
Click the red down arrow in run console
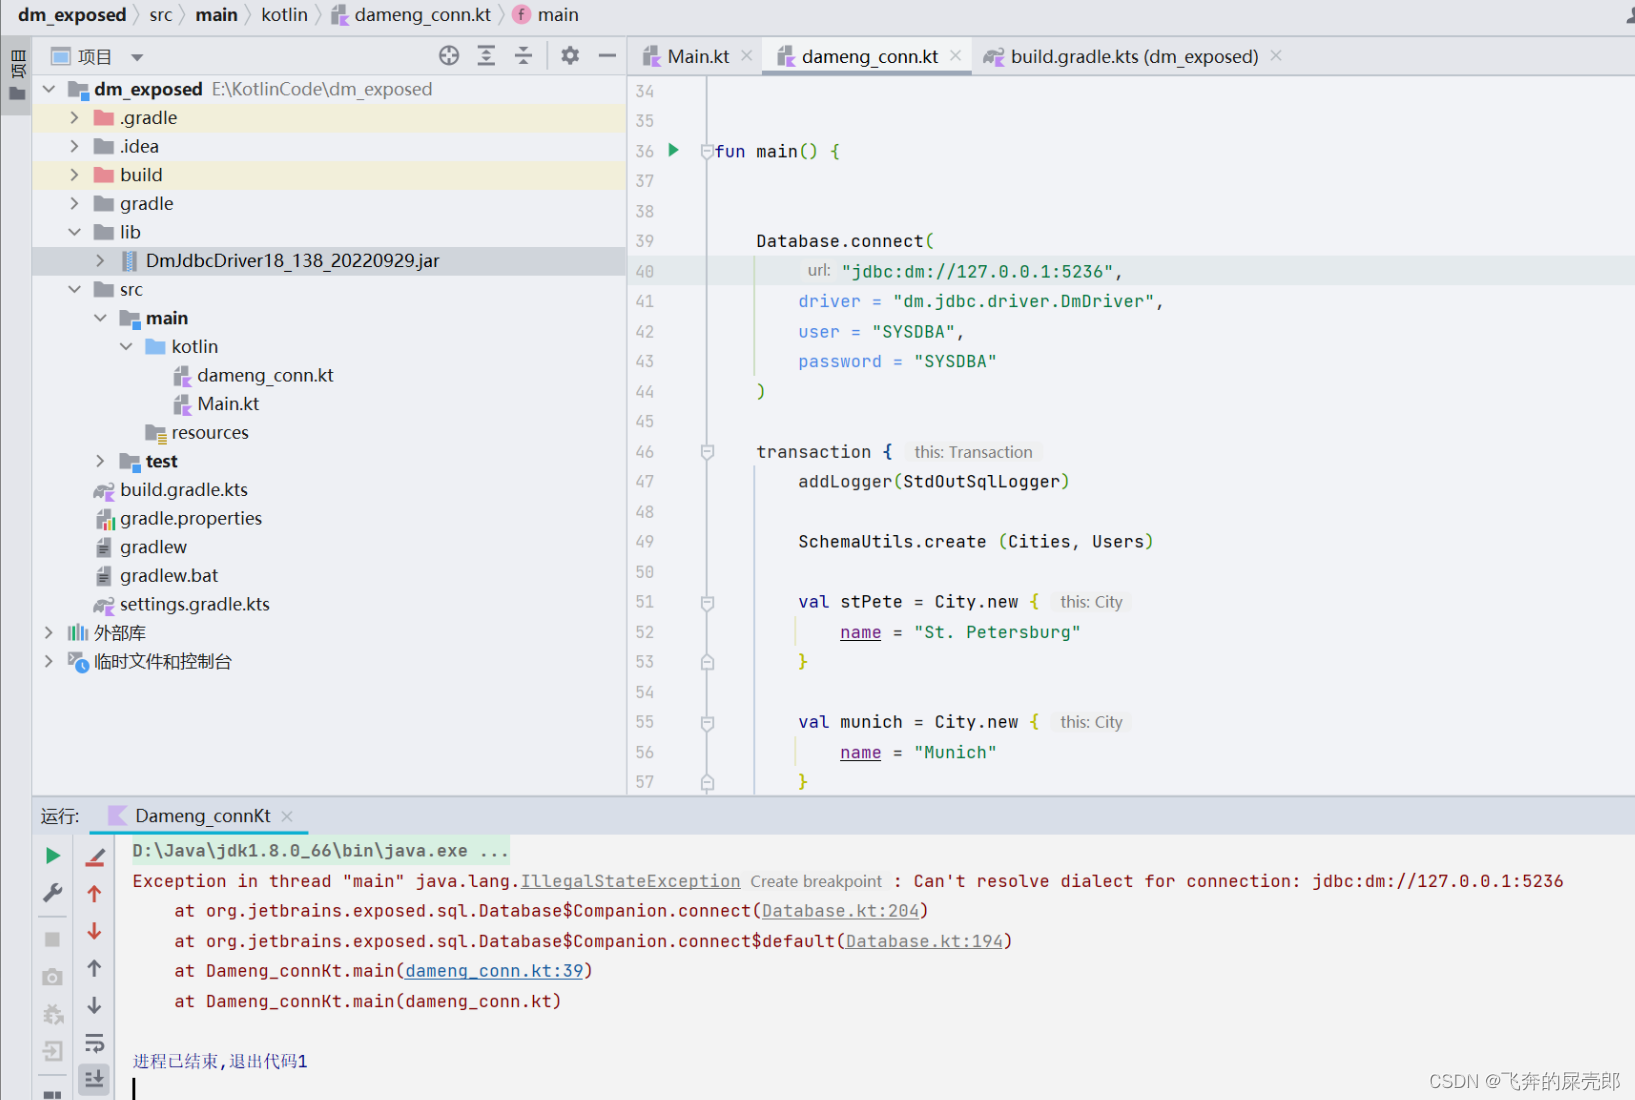click(94, 931)
